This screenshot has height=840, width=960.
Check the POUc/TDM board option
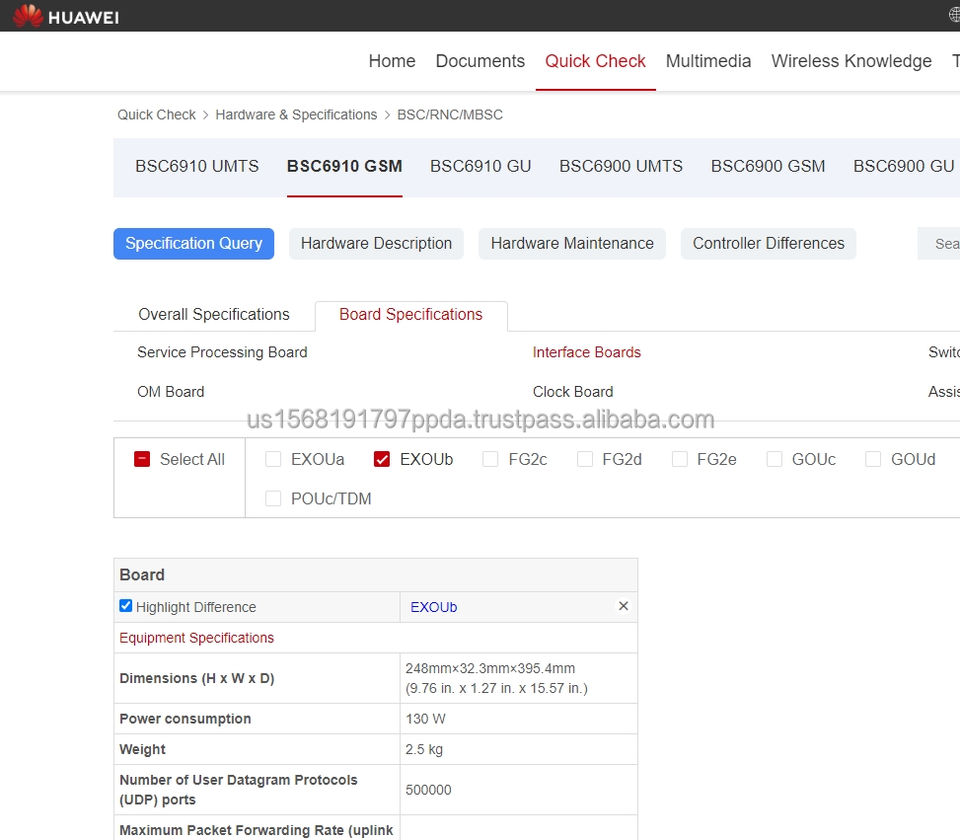pyautogui.click(x=273, y=499)
